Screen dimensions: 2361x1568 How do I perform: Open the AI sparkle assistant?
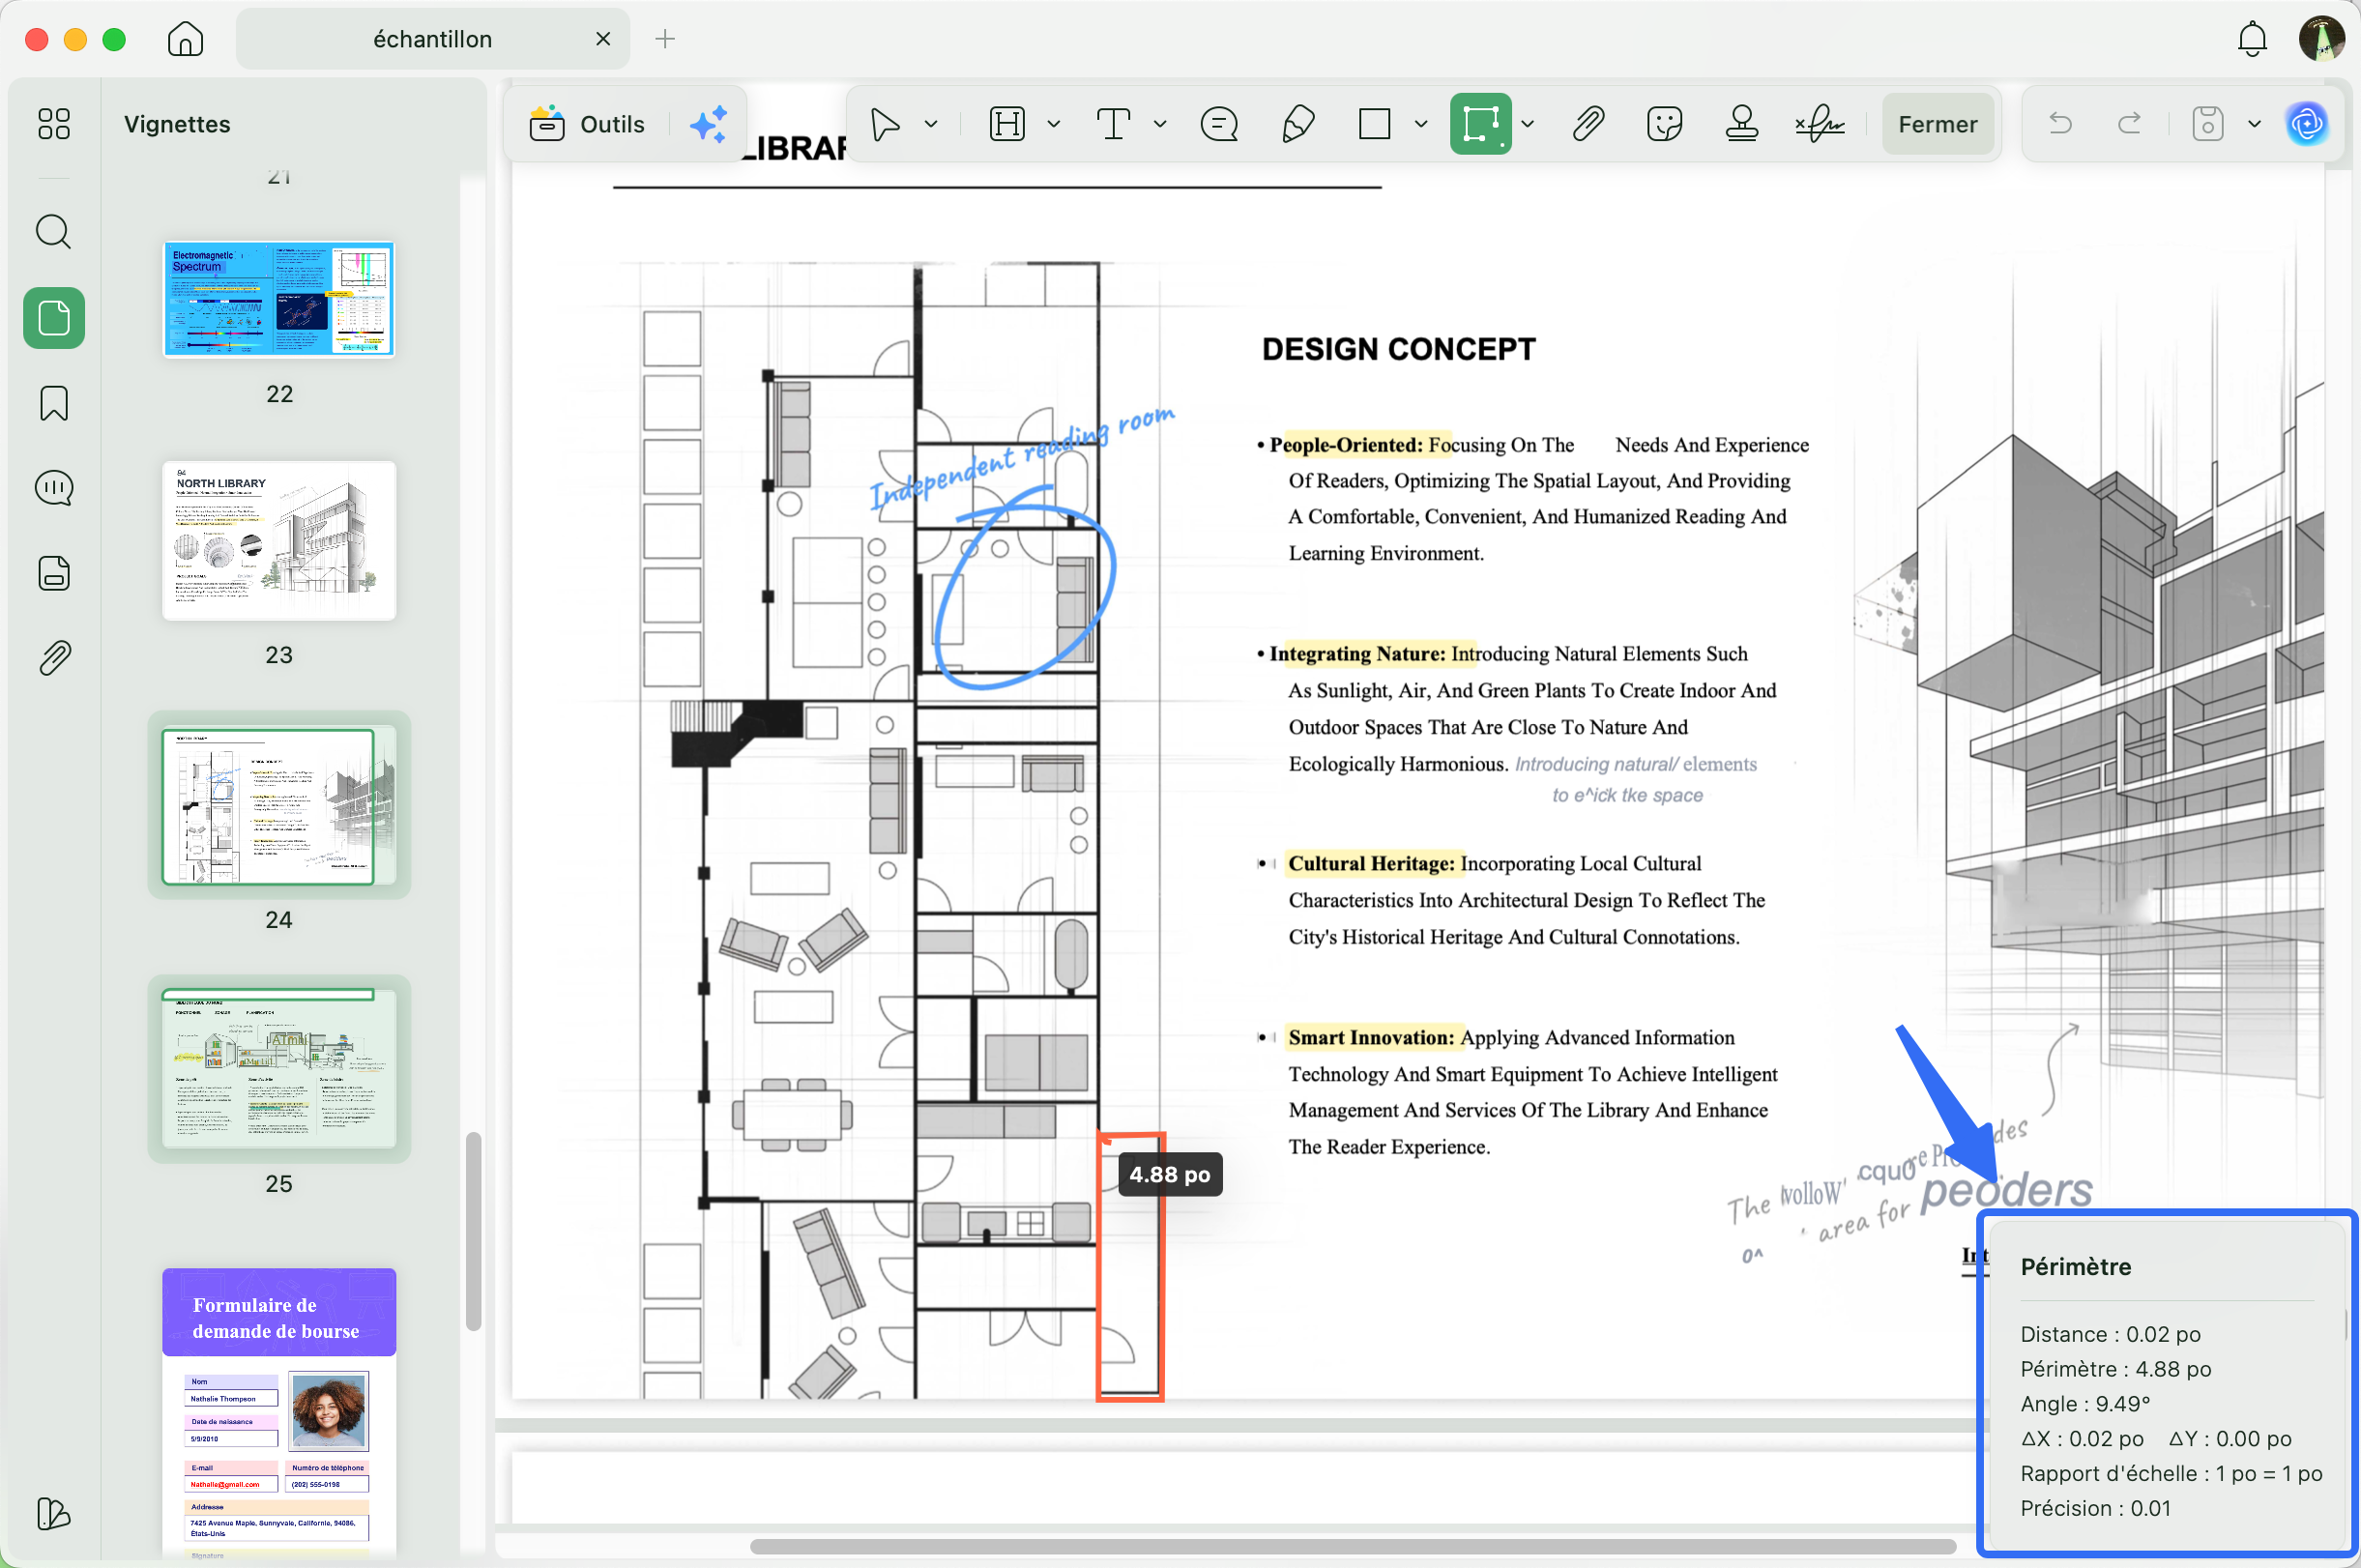pyautogui.click(x=708, y=124)
